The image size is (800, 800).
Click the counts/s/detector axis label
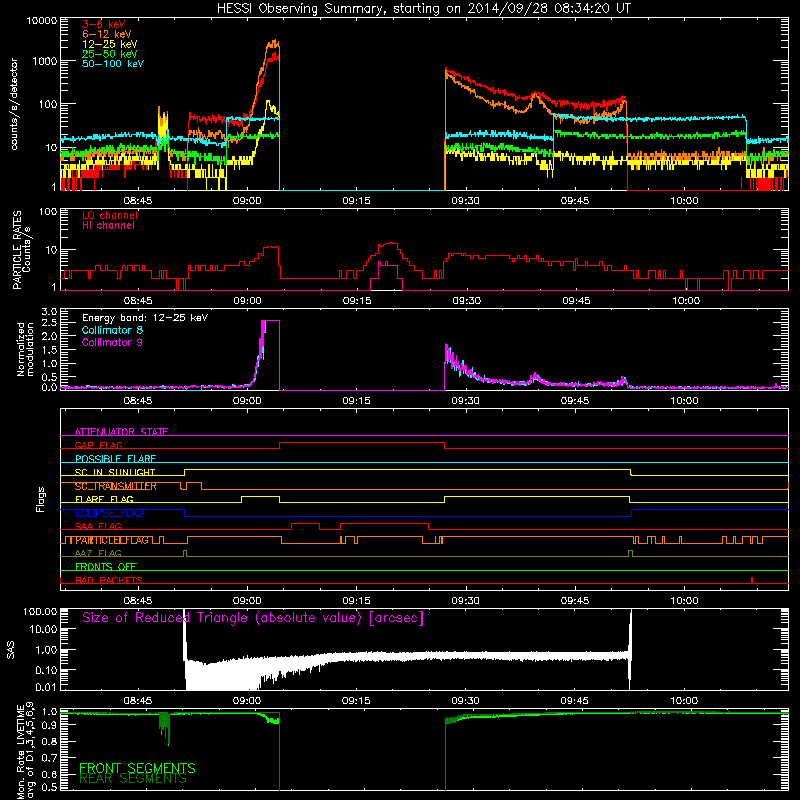coord(14,104)
